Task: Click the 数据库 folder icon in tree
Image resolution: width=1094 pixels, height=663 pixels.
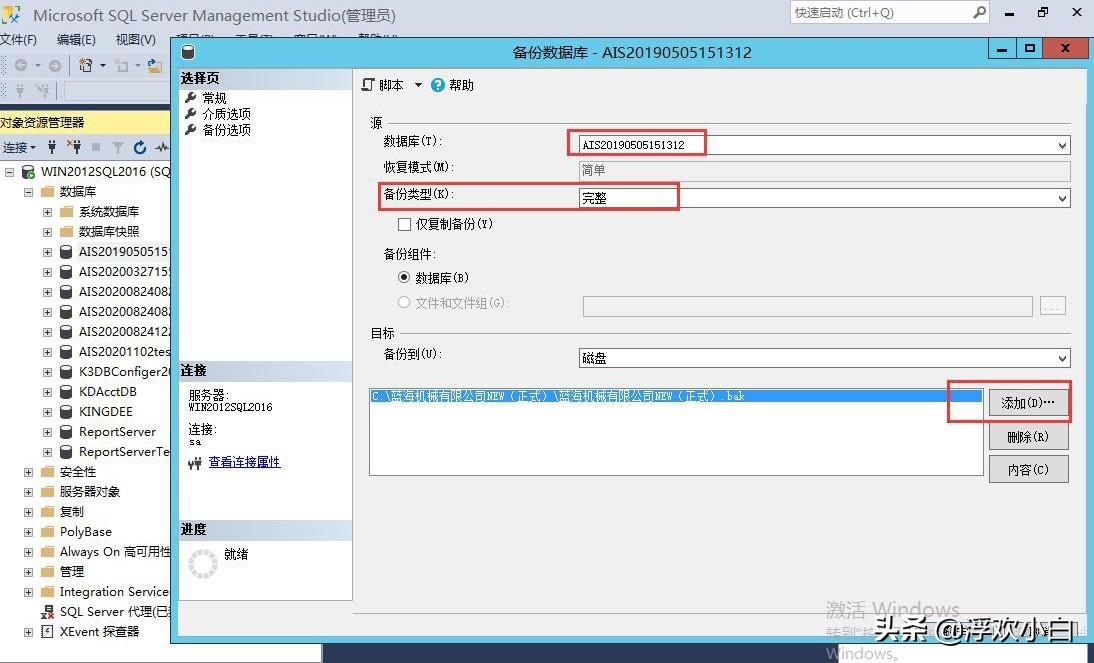Action: pos(47,192)
